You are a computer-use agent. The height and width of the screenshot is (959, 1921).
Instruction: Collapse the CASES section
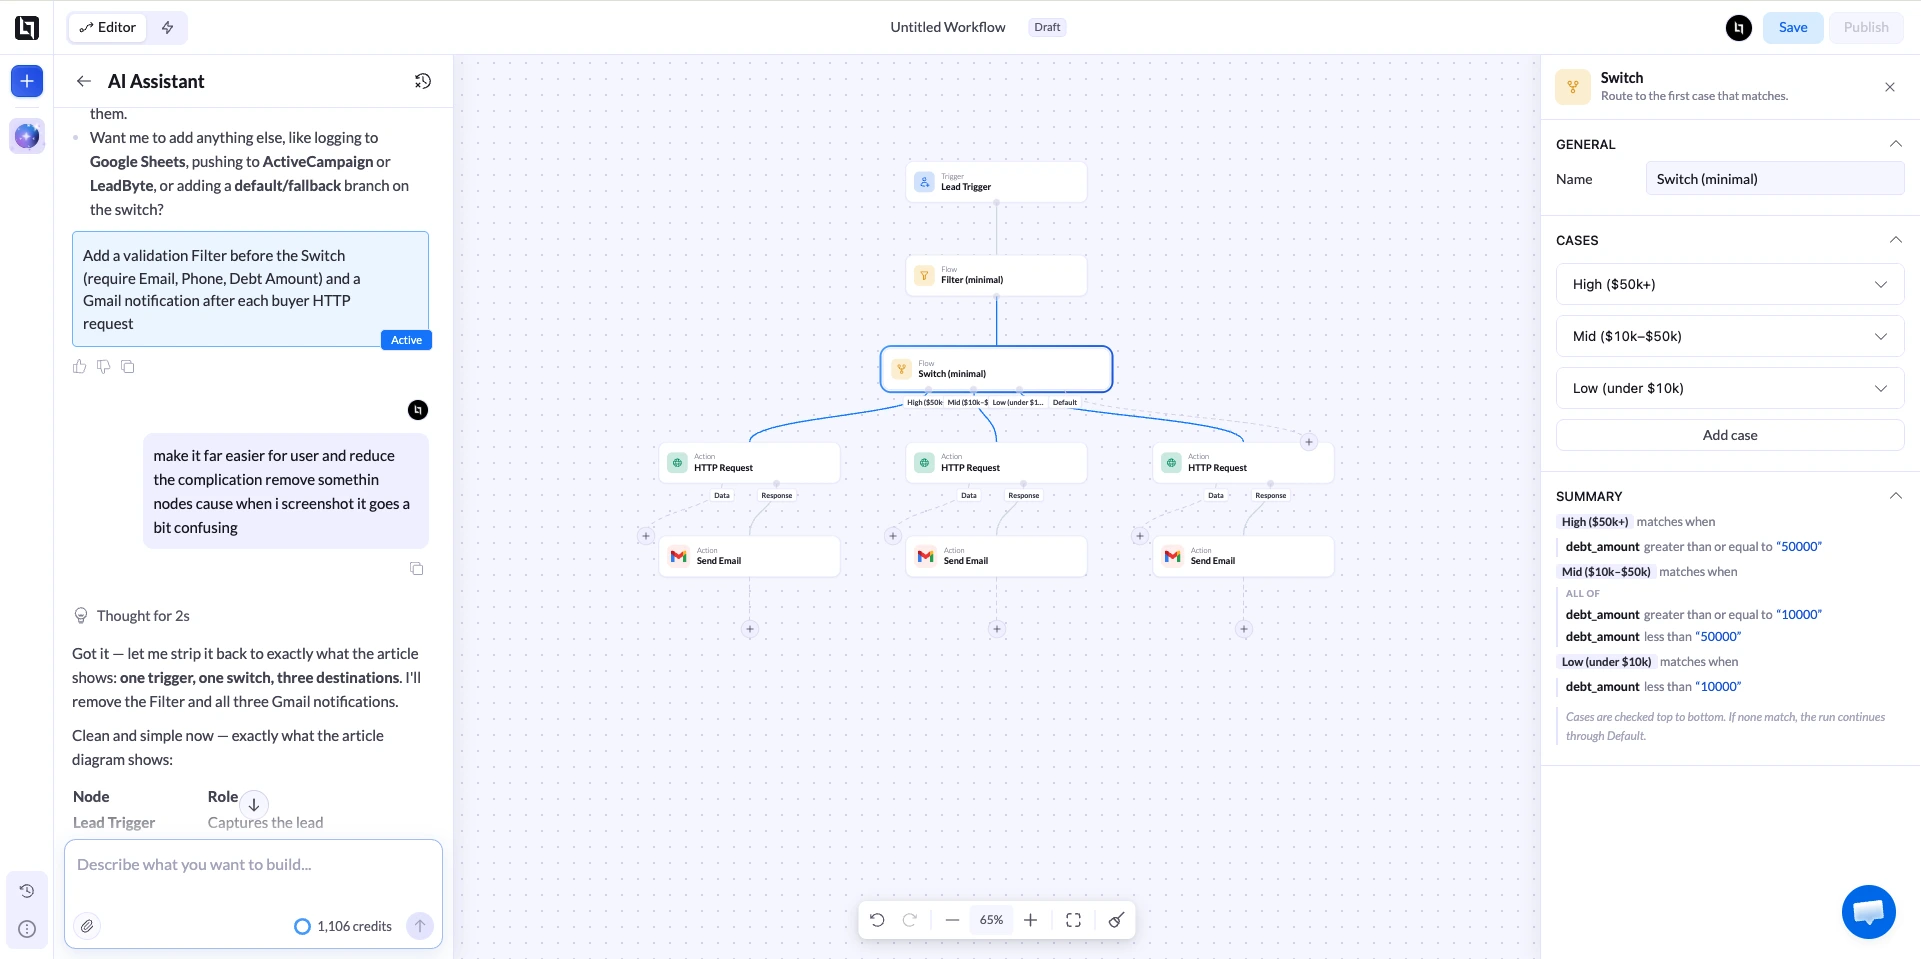(x=1895, y=240)
